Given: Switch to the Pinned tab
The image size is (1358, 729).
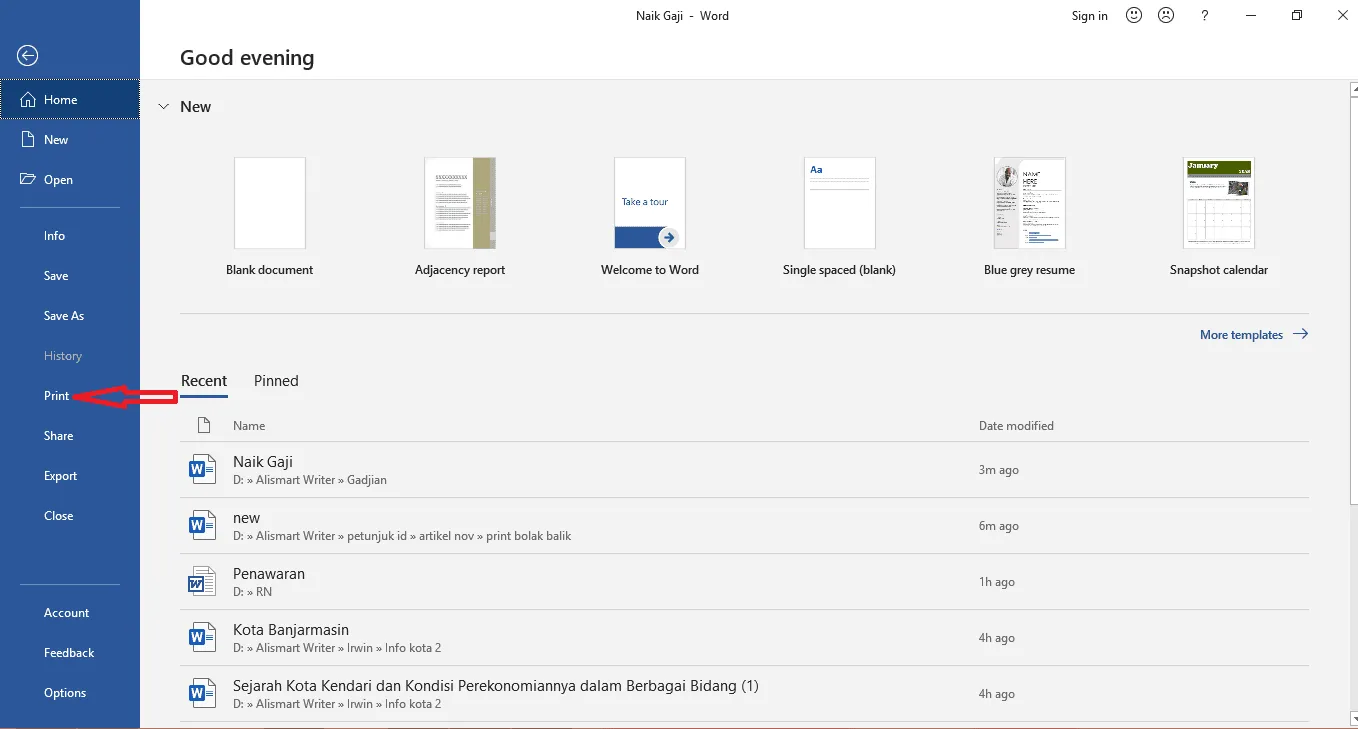Looking at the screenshot, I should 276,381.
